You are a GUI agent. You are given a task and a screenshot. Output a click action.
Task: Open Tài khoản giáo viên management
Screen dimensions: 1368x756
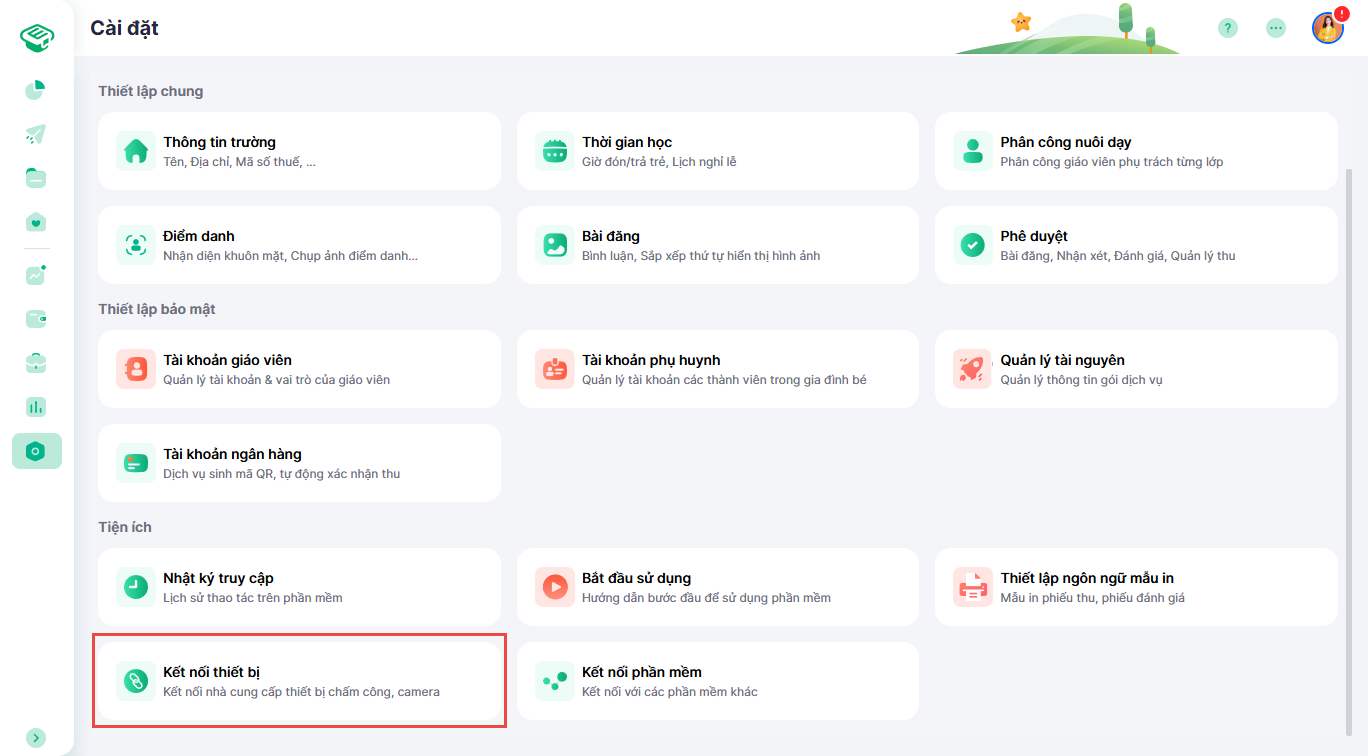tap(299, 369)
